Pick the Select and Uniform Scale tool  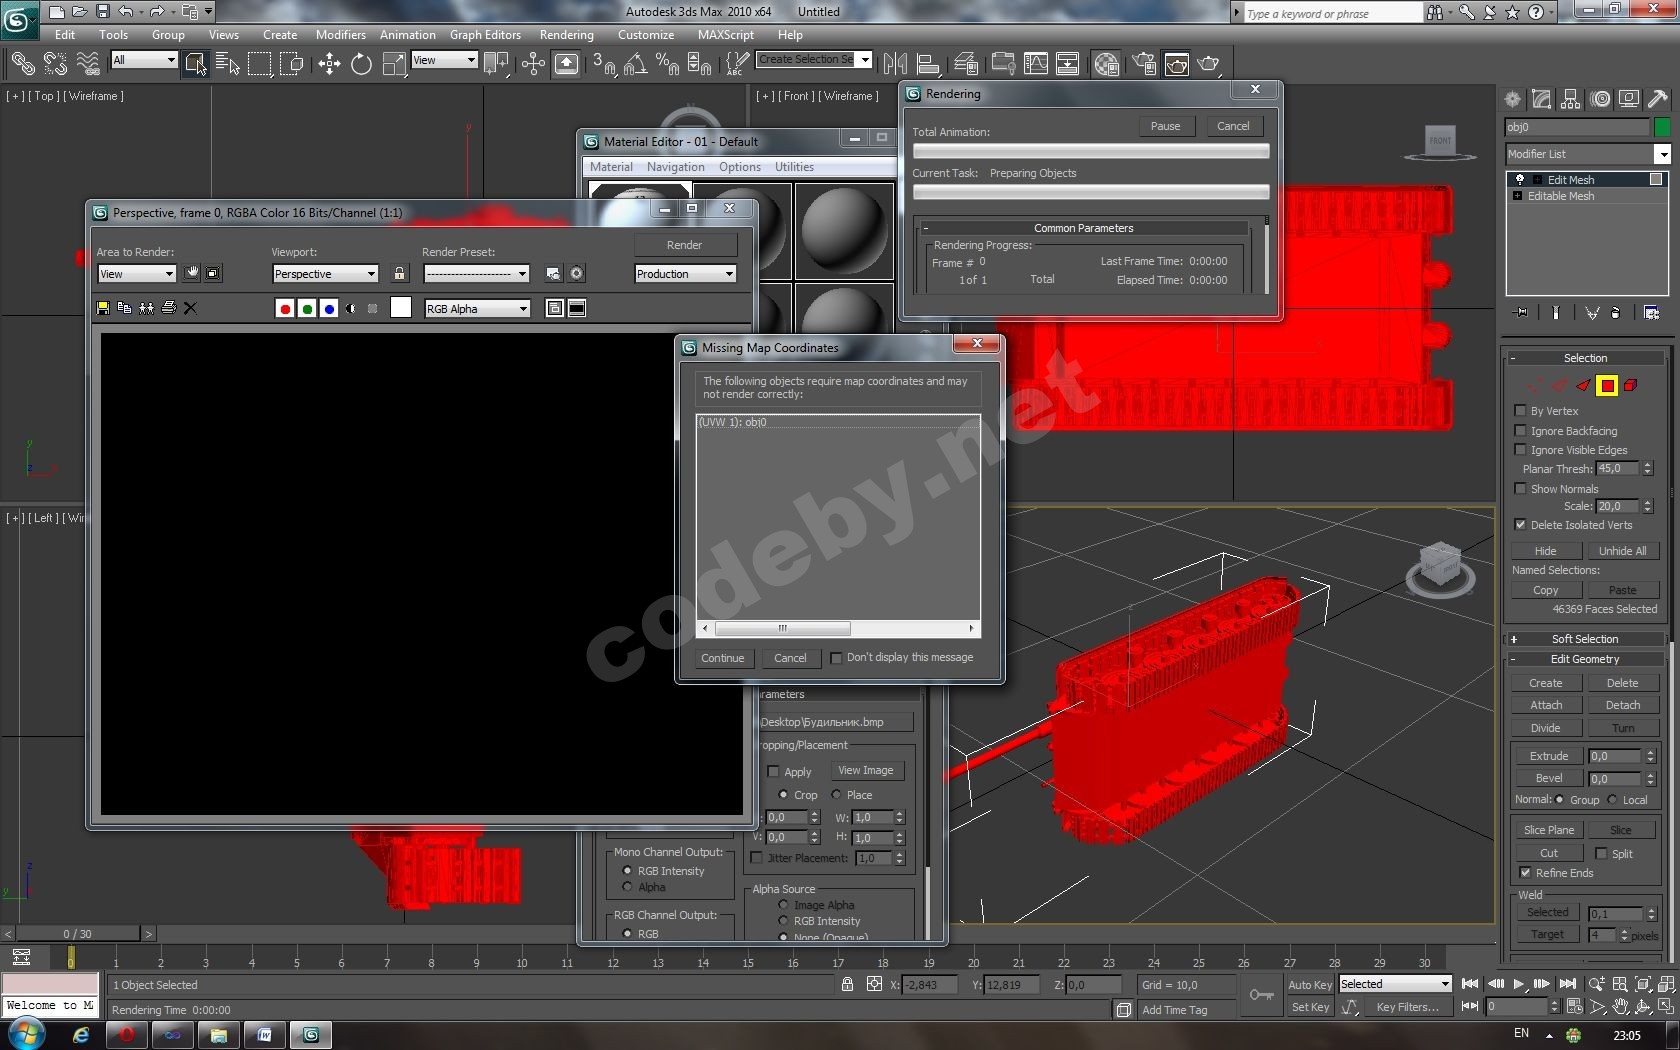[394, 64]
